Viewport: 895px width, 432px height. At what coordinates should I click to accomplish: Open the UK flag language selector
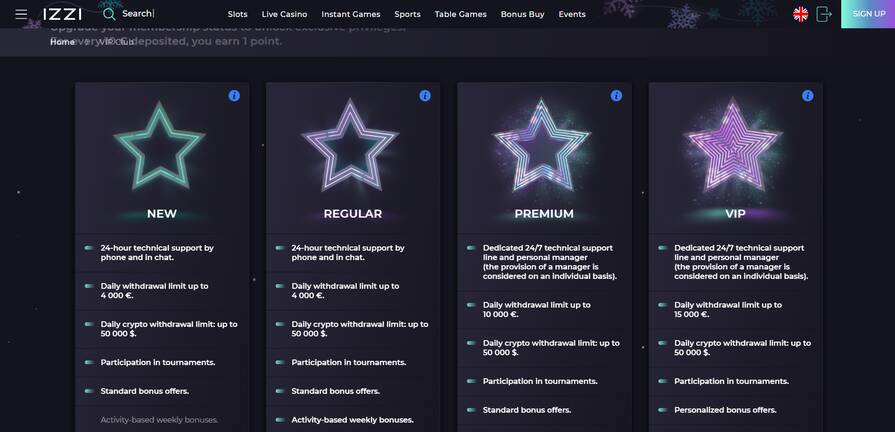tap(800, 14)
